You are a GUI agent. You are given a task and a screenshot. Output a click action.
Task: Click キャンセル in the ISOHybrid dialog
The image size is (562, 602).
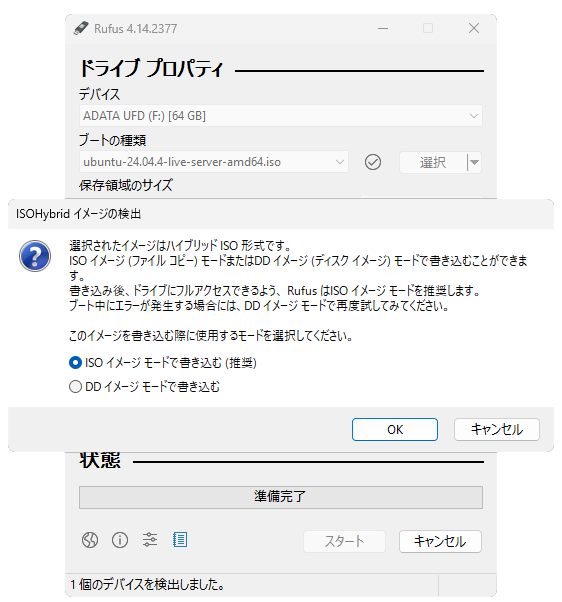(497, 430)
